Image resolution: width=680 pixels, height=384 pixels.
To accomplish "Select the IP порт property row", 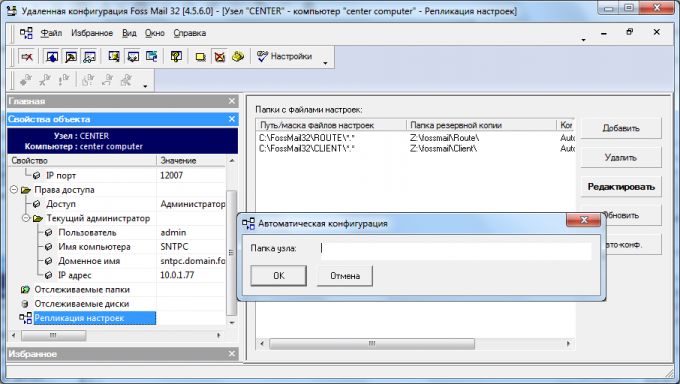I will 117,175.
